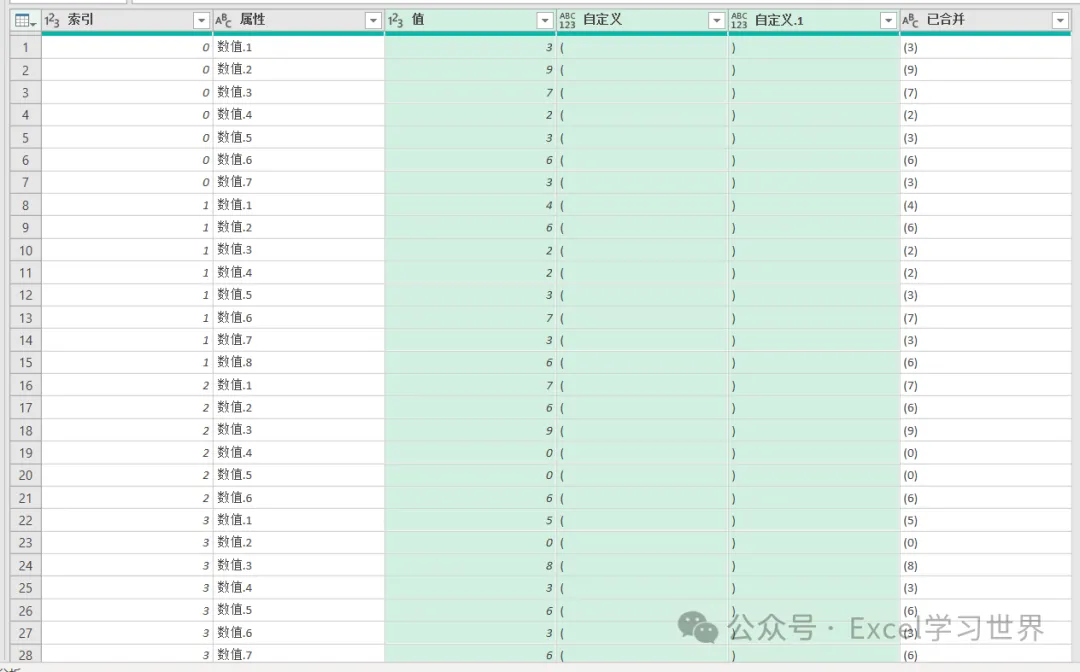
Task: Click 索引 cell 0 in row 1
Action: coord(127,48)
